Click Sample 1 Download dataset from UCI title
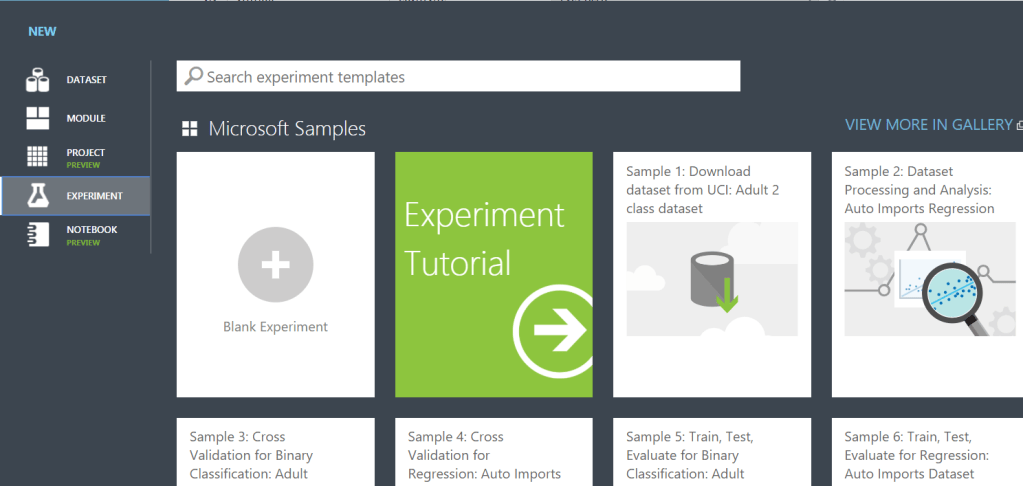The height and width of the screenshot is (486, 1023). (x=703, y=190)
